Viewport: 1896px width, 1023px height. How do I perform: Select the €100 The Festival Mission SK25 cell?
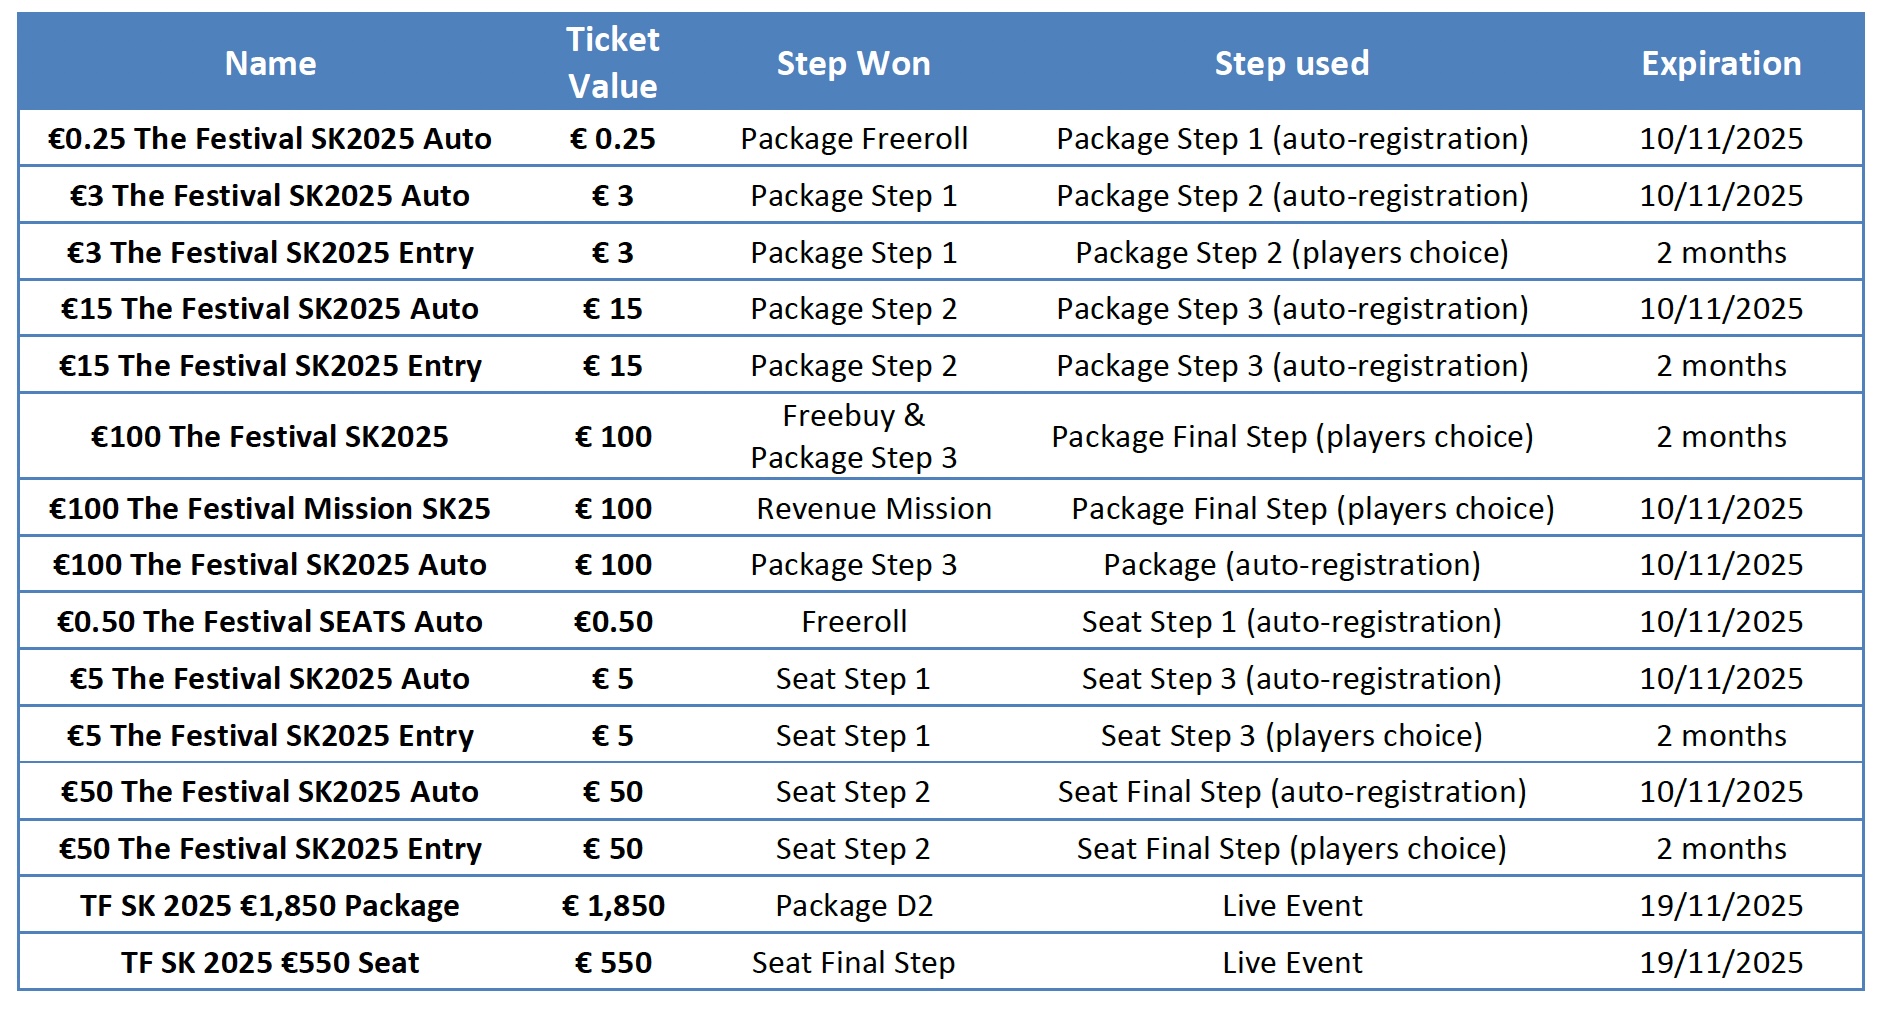click(x=270, y=508)
